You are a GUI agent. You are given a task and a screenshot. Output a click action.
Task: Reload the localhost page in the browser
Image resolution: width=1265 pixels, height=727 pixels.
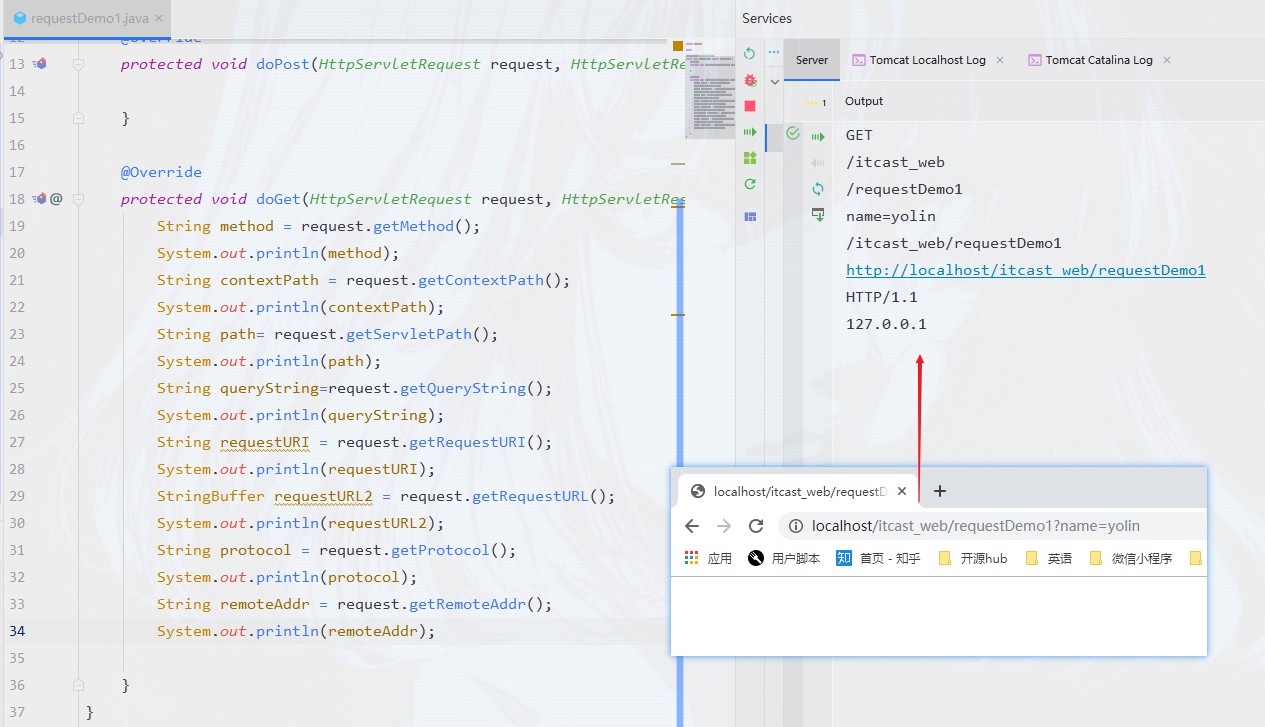756,526
